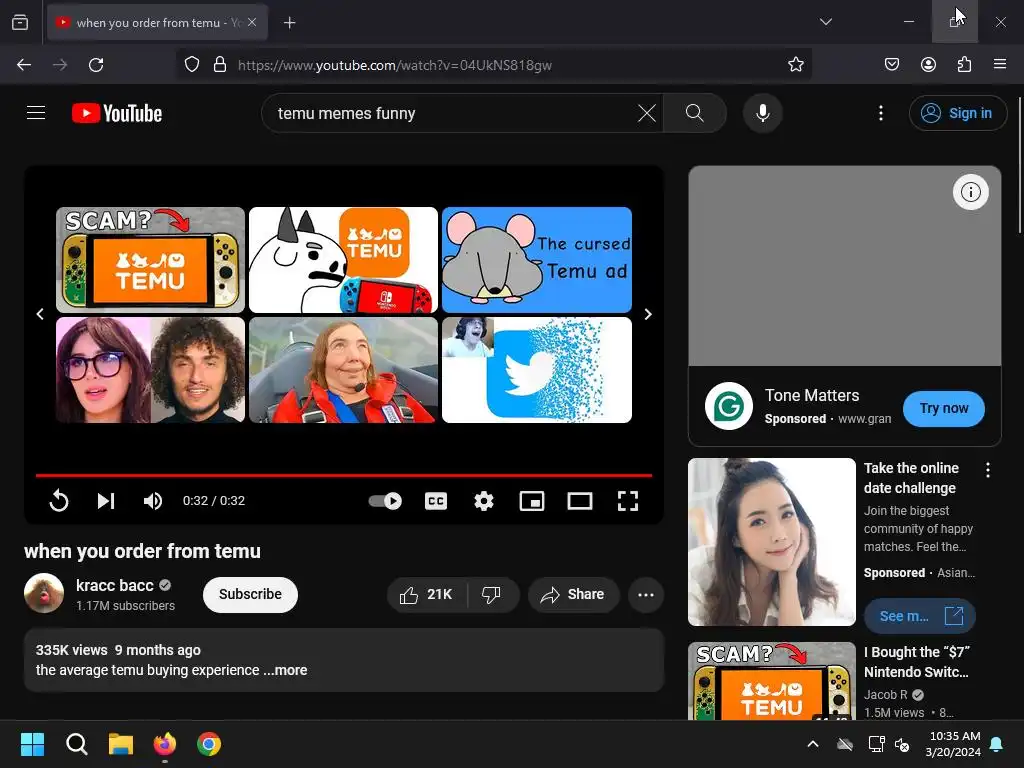Open Chrome from taskbar
The width and height of the screenshot is (1024, 768).
209,744
